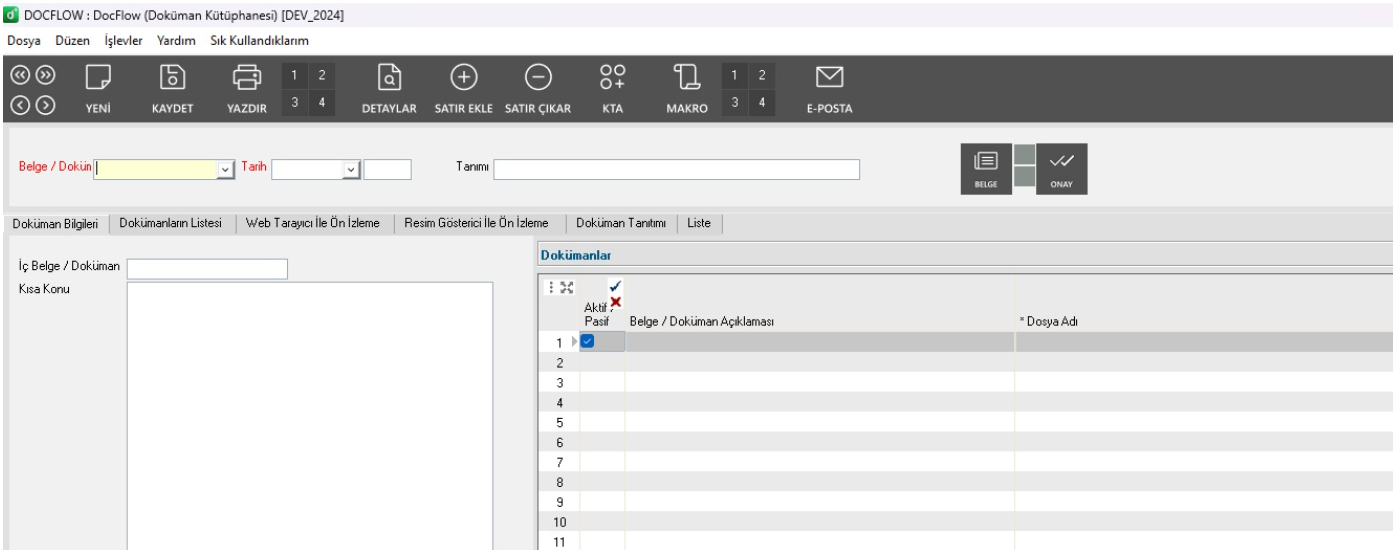Toggle the Aktif/Pasif checkbox in row 1
The height and width of the screenshot is (550, 1393).
(588, 342)
